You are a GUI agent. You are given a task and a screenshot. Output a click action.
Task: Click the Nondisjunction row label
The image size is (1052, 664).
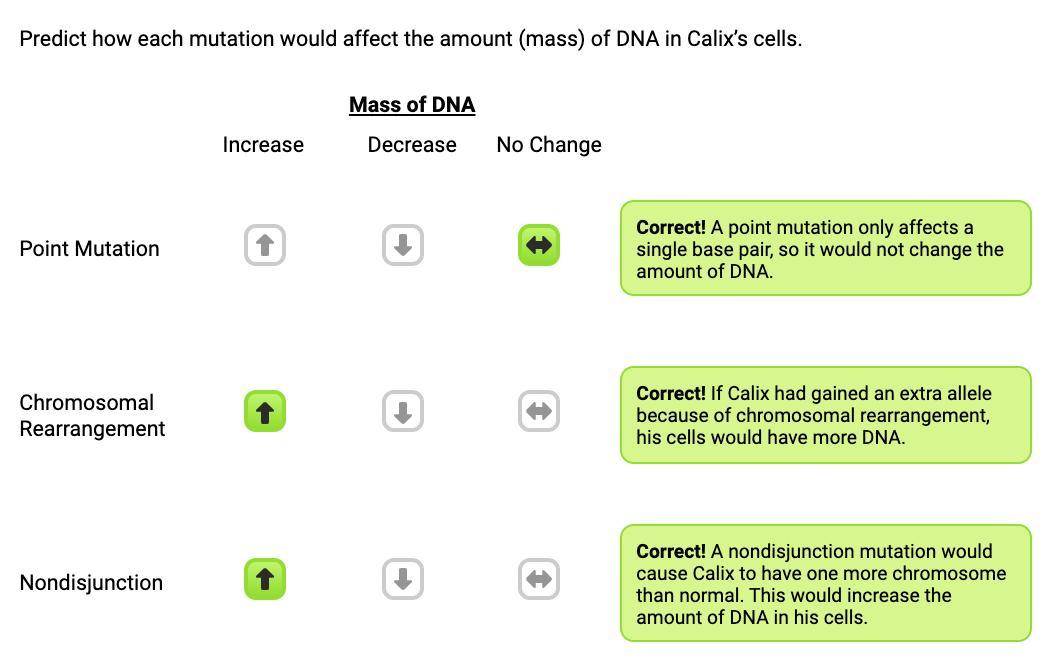[x=91, y=582]
